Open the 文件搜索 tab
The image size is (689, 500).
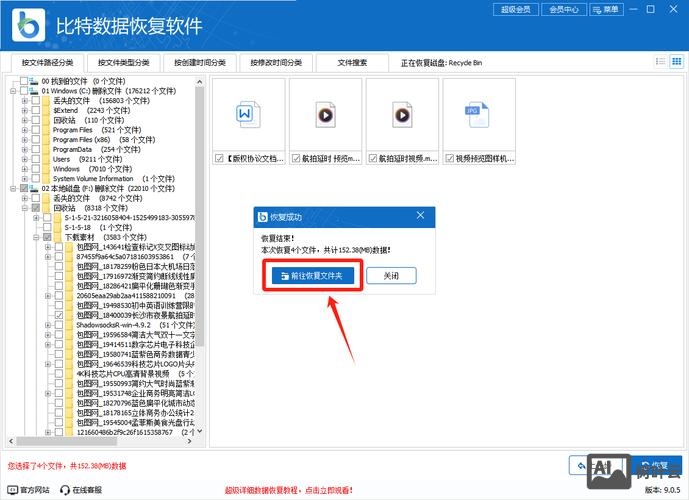pyautogui.click(x=352, y=63)
